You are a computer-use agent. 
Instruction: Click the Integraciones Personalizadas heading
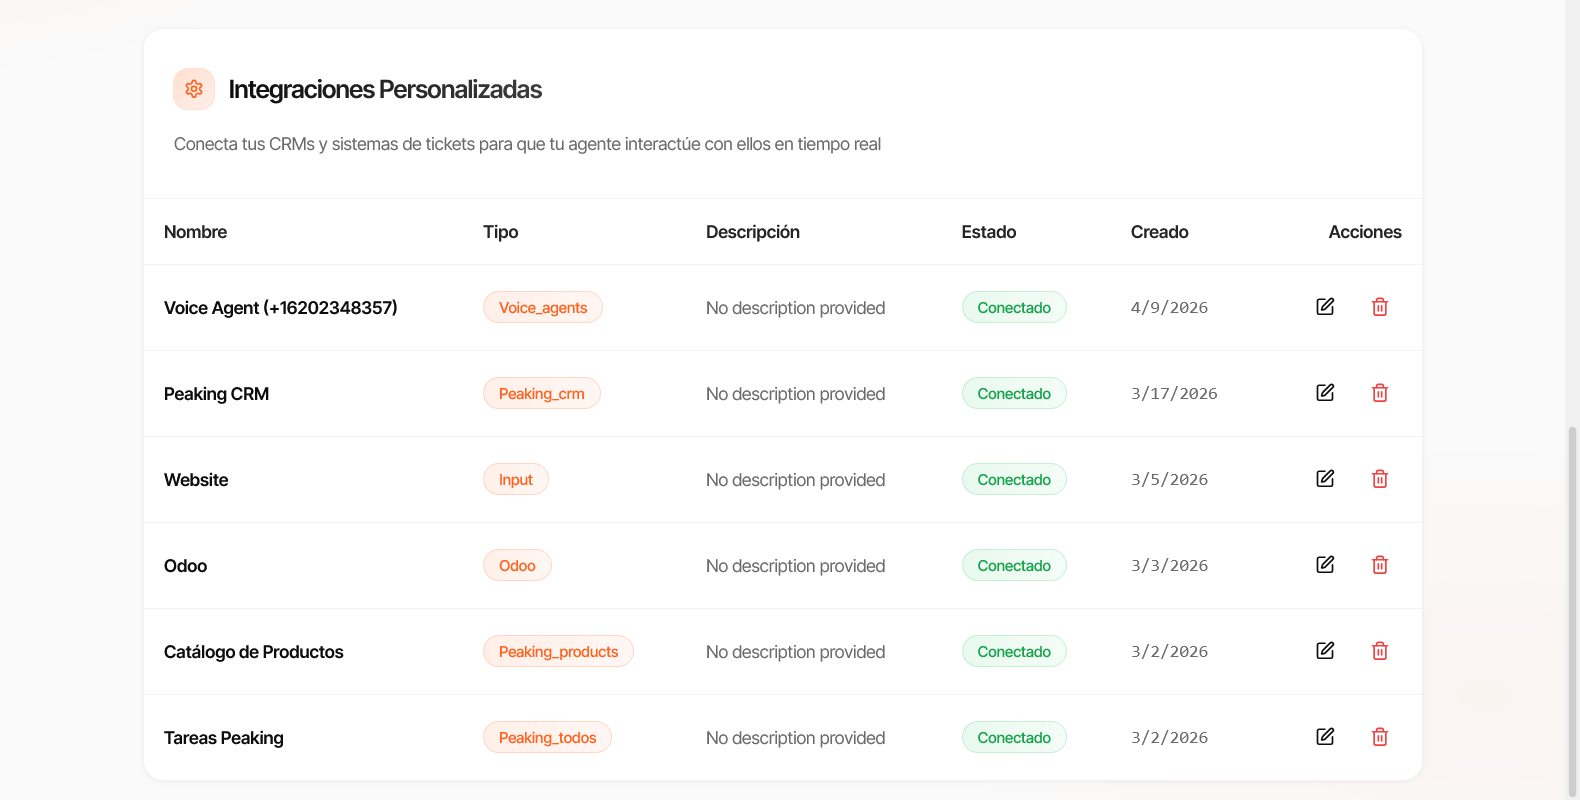coord(385,89)
